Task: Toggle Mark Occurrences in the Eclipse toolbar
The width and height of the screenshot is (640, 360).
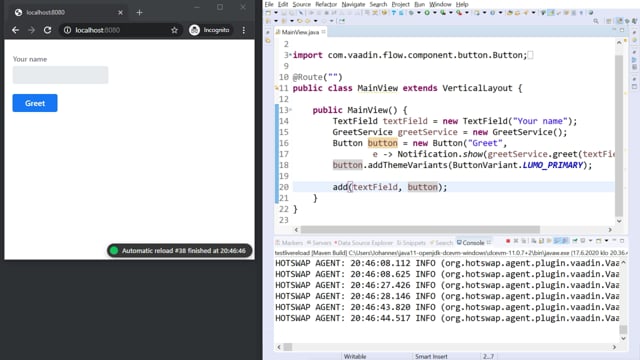Action: (x=551, y=13)
